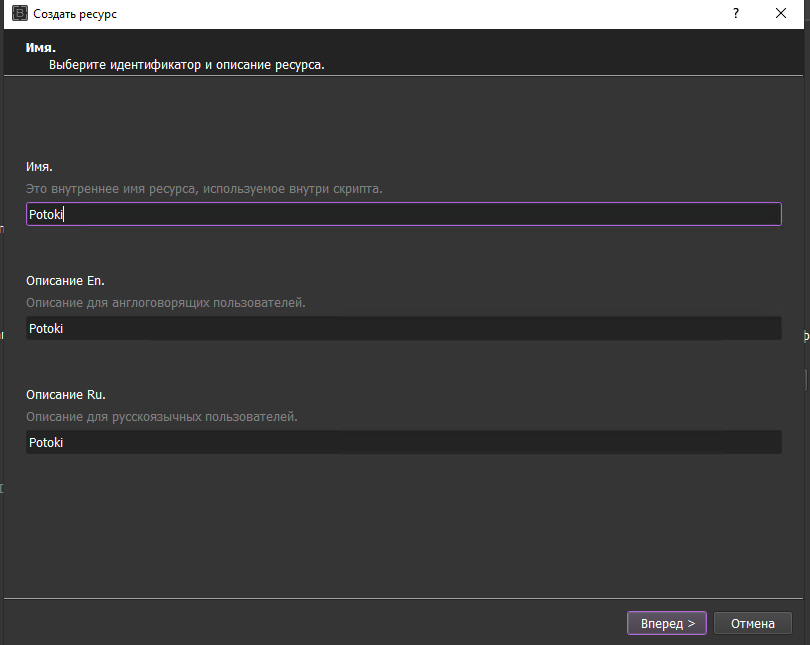This screenshot has height=645, width=810.
Task: Close the Создать ресурс dialog
Action: point(781,13)
